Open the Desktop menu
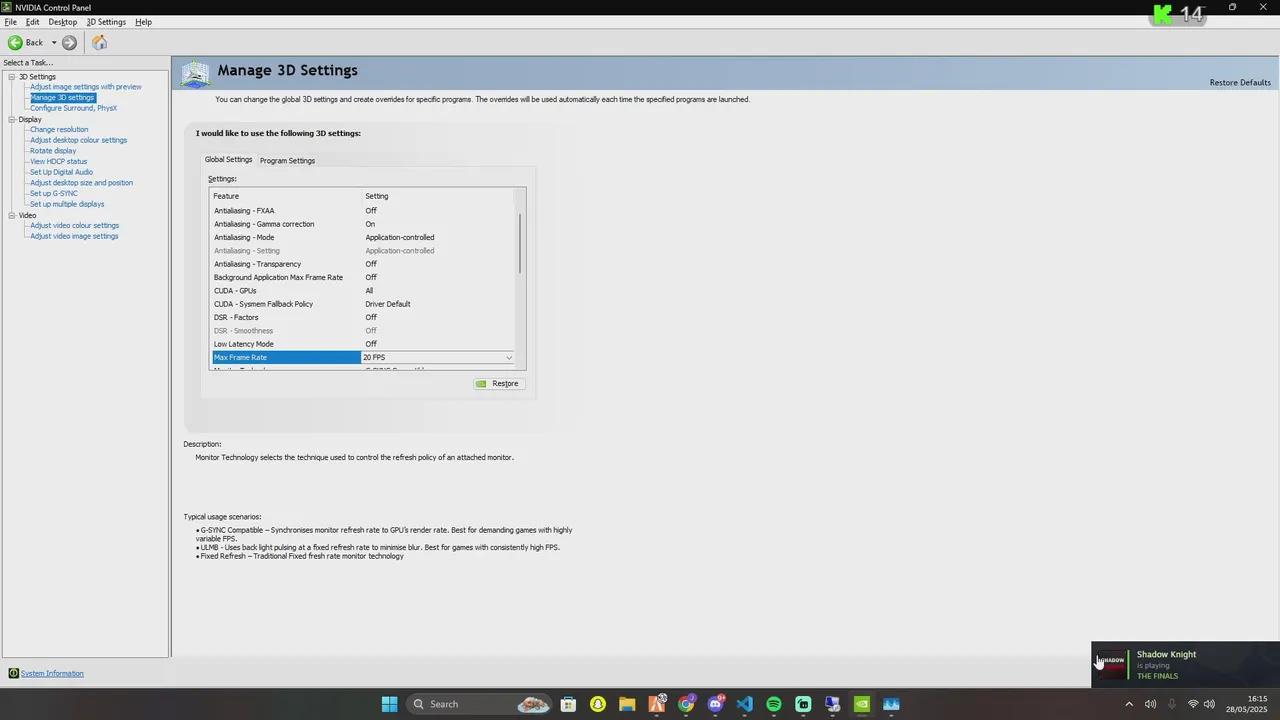Image resolution: width=1280 pixels, height=720 pixels. click(62, 22)
